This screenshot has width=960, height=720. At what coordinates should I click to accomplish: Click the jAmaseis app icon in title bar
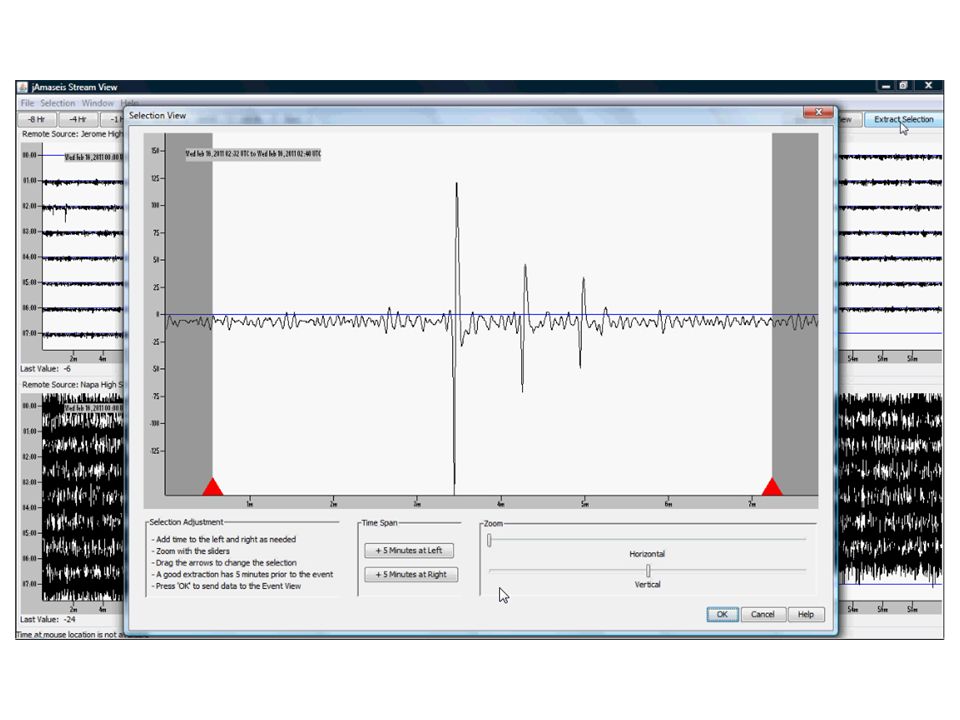23,86
